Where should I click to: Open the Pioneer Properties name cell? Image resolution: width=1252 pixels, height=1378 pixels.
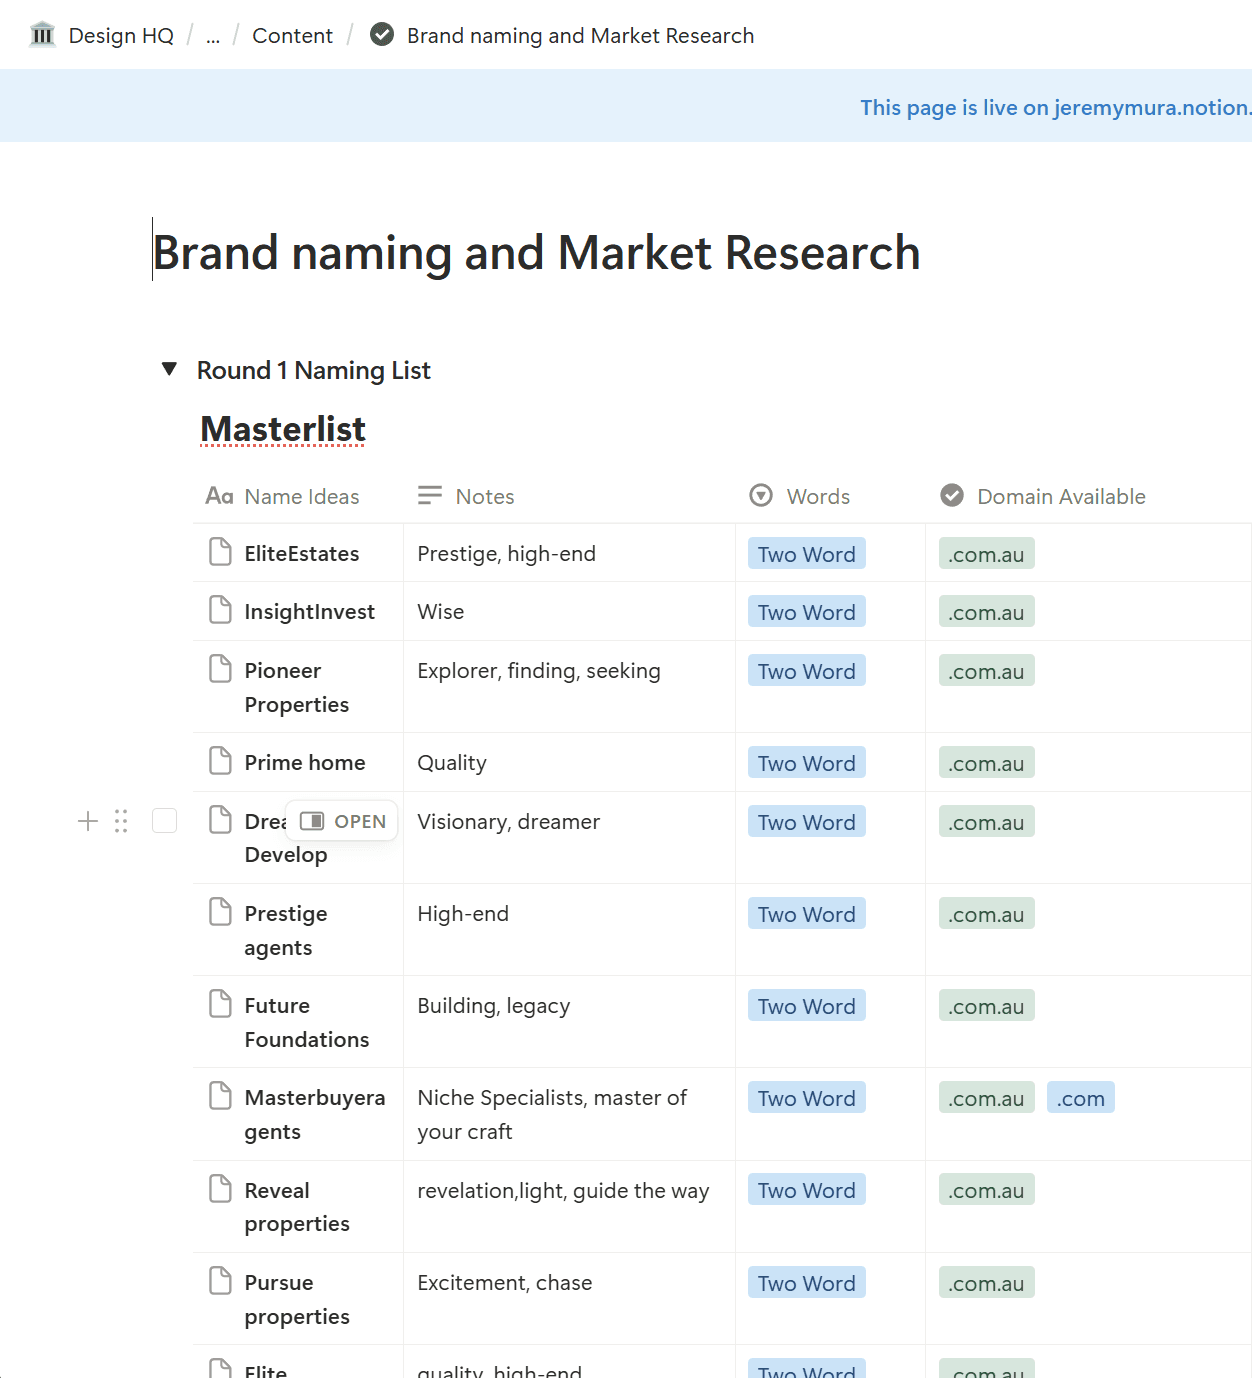(x=298, y=687)
